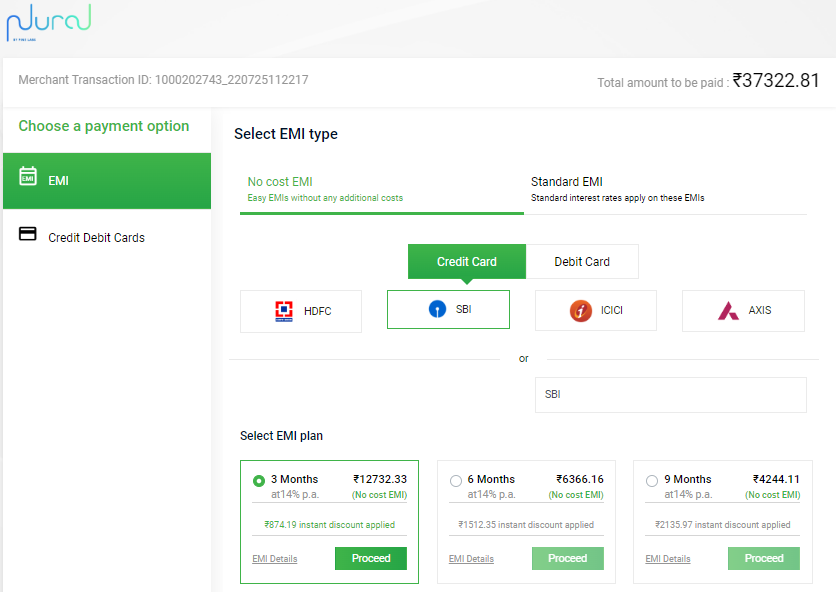Image resolution: width=836 pixels, height=592 pixels.
Task: Click '₹874.19 instant discount applied' text
Action: pos(329,525)
